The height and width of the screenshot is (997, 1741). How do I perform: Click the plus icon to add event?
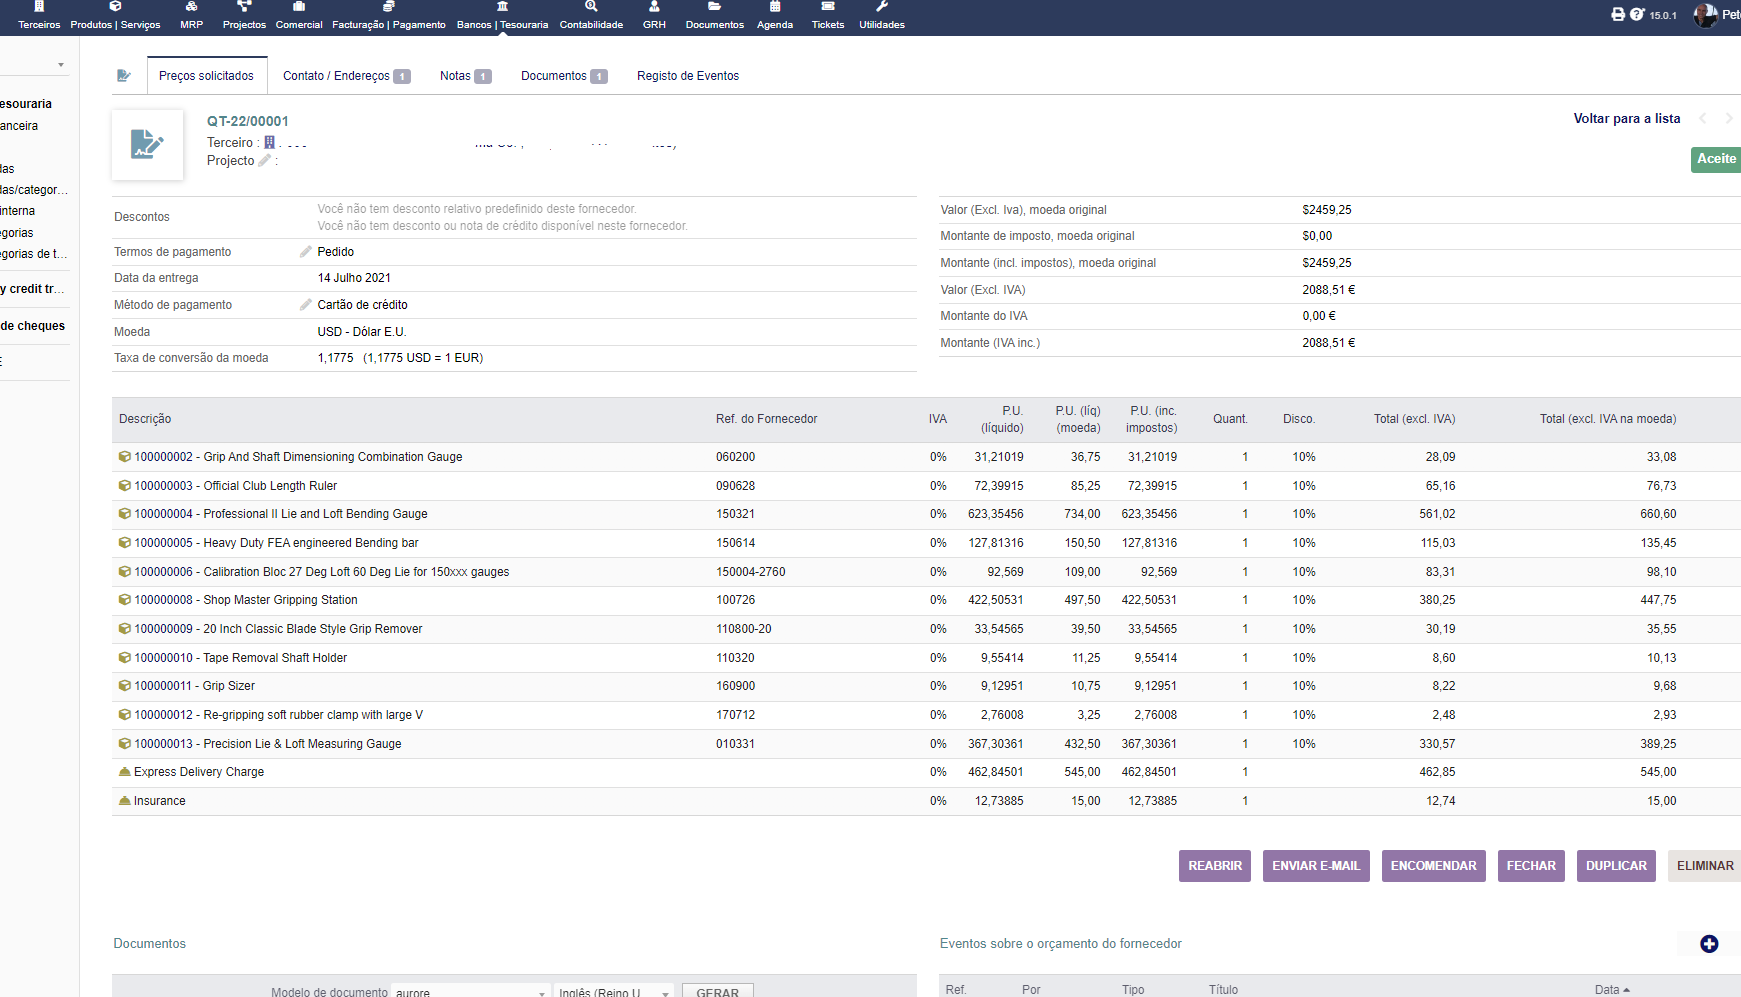tap(1709, 944)
